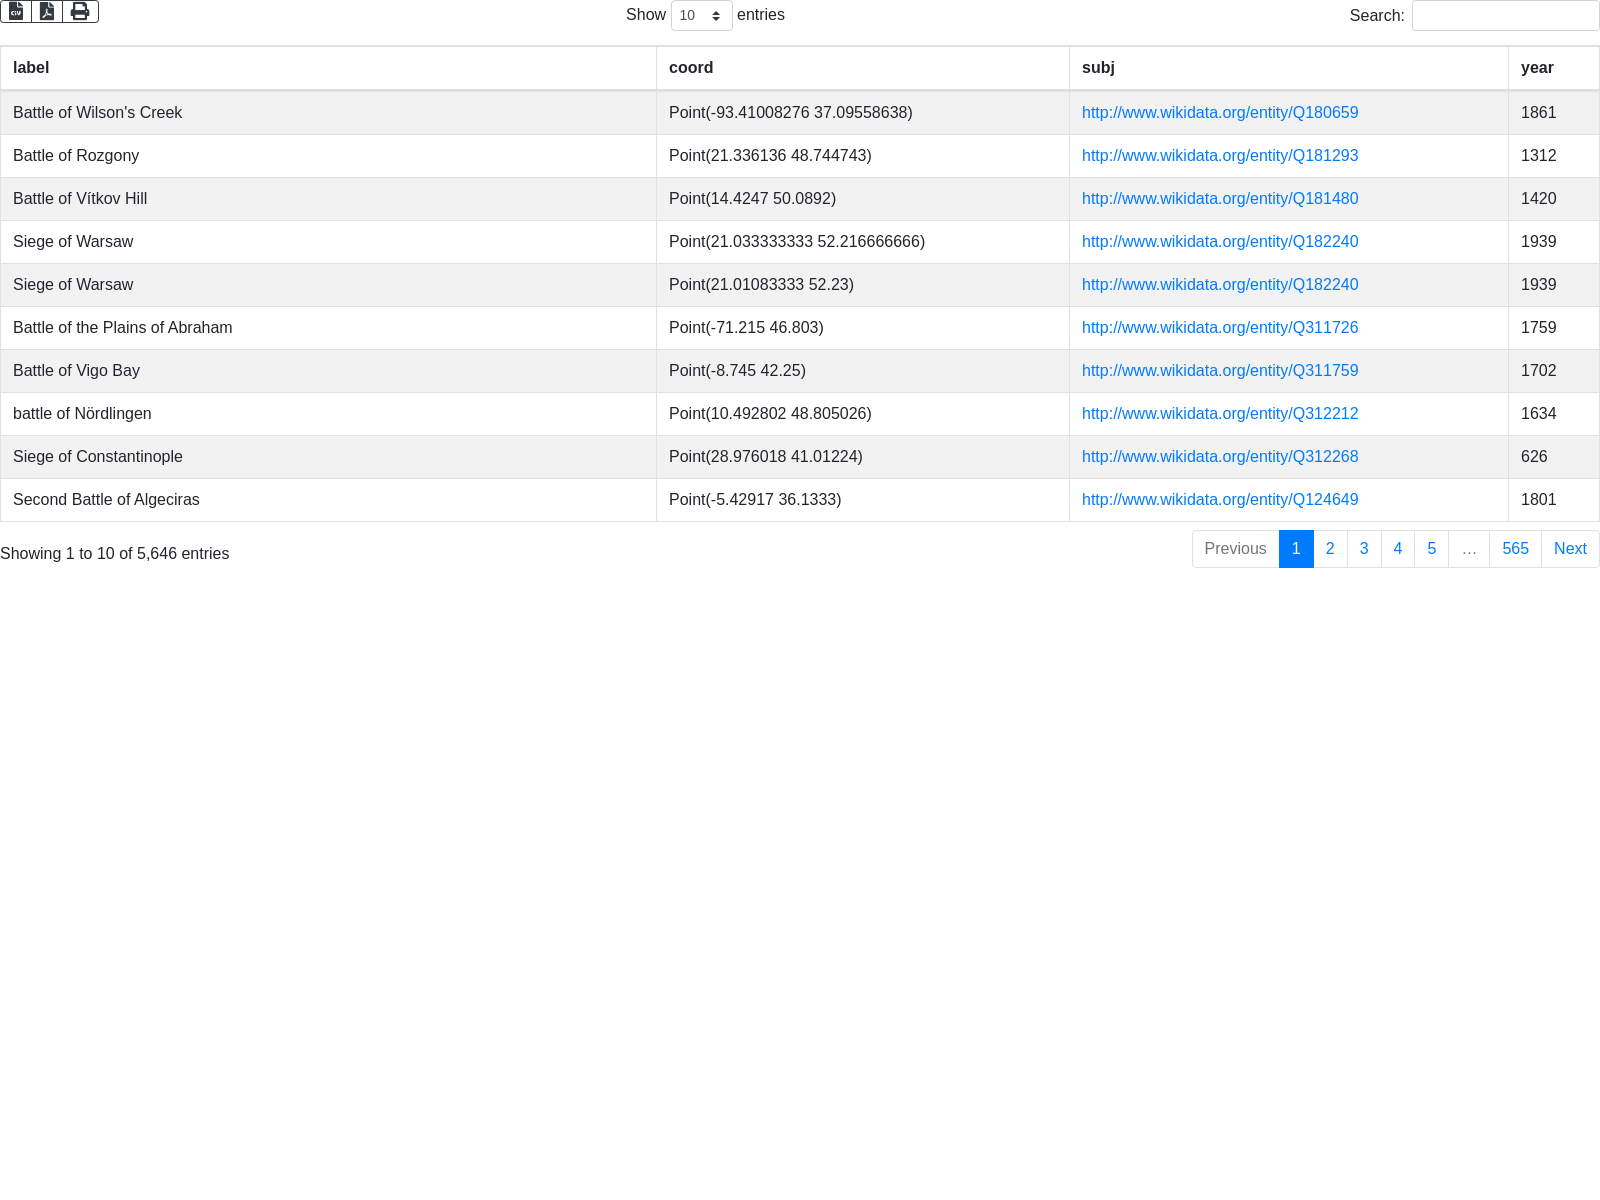Open the Show entries dropdown

(x=701, y=16)
